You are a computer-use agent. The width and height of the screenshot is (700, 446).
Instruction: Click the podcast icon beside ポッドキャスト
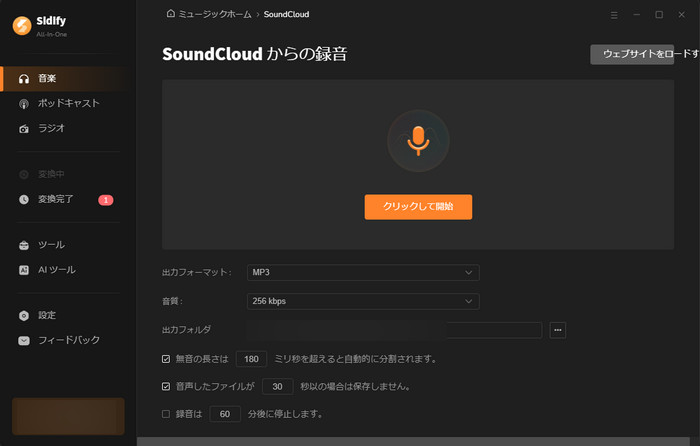24,104
